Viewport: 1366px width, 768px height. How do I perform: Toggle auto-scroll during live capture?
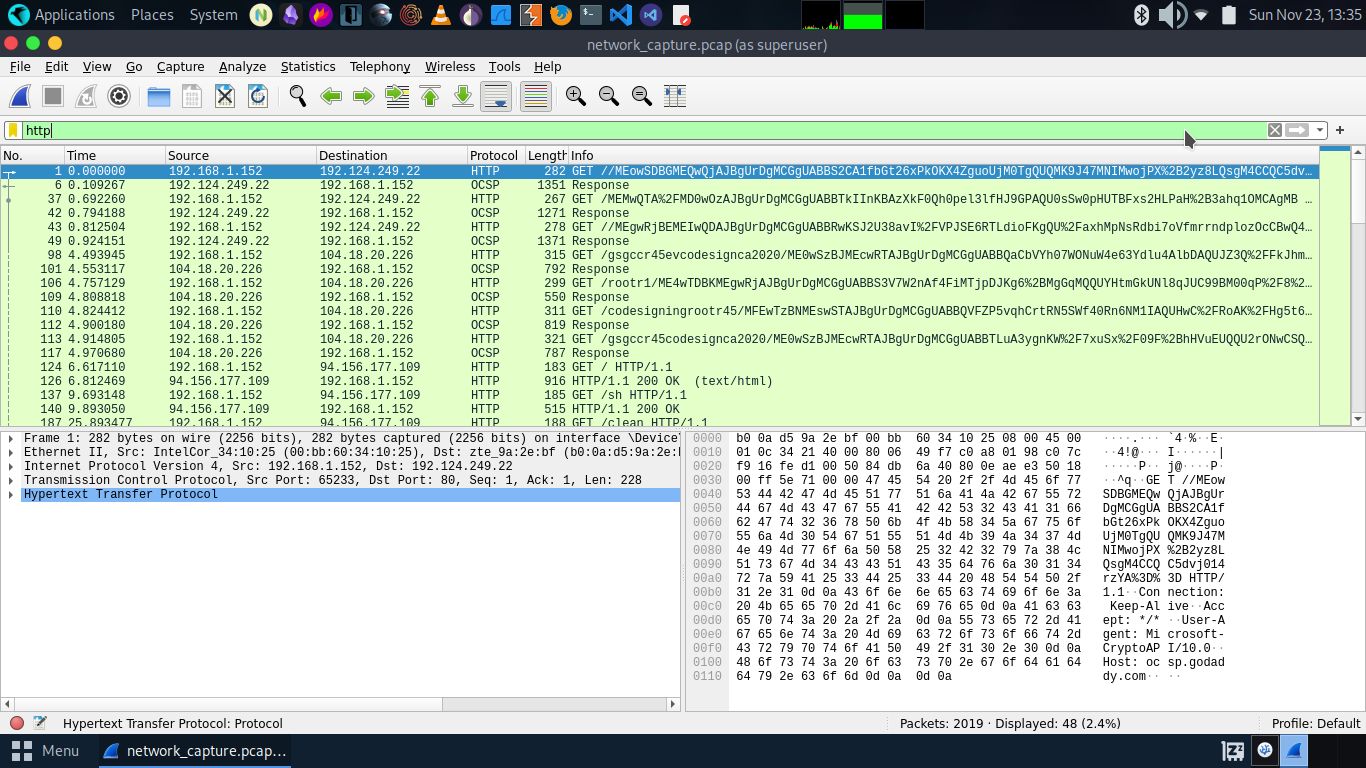point(496,96)
